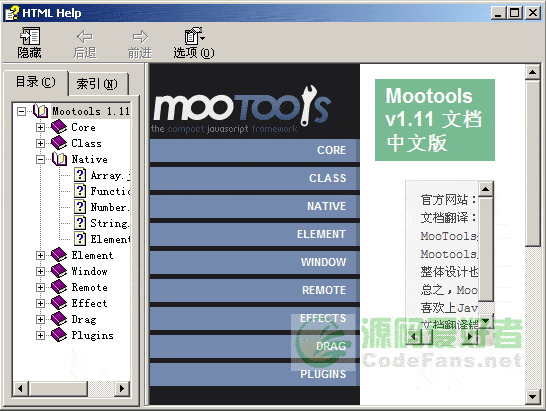546x411 pixels.
Task: Click the topic page icon for Function
Action: point(80,191)
